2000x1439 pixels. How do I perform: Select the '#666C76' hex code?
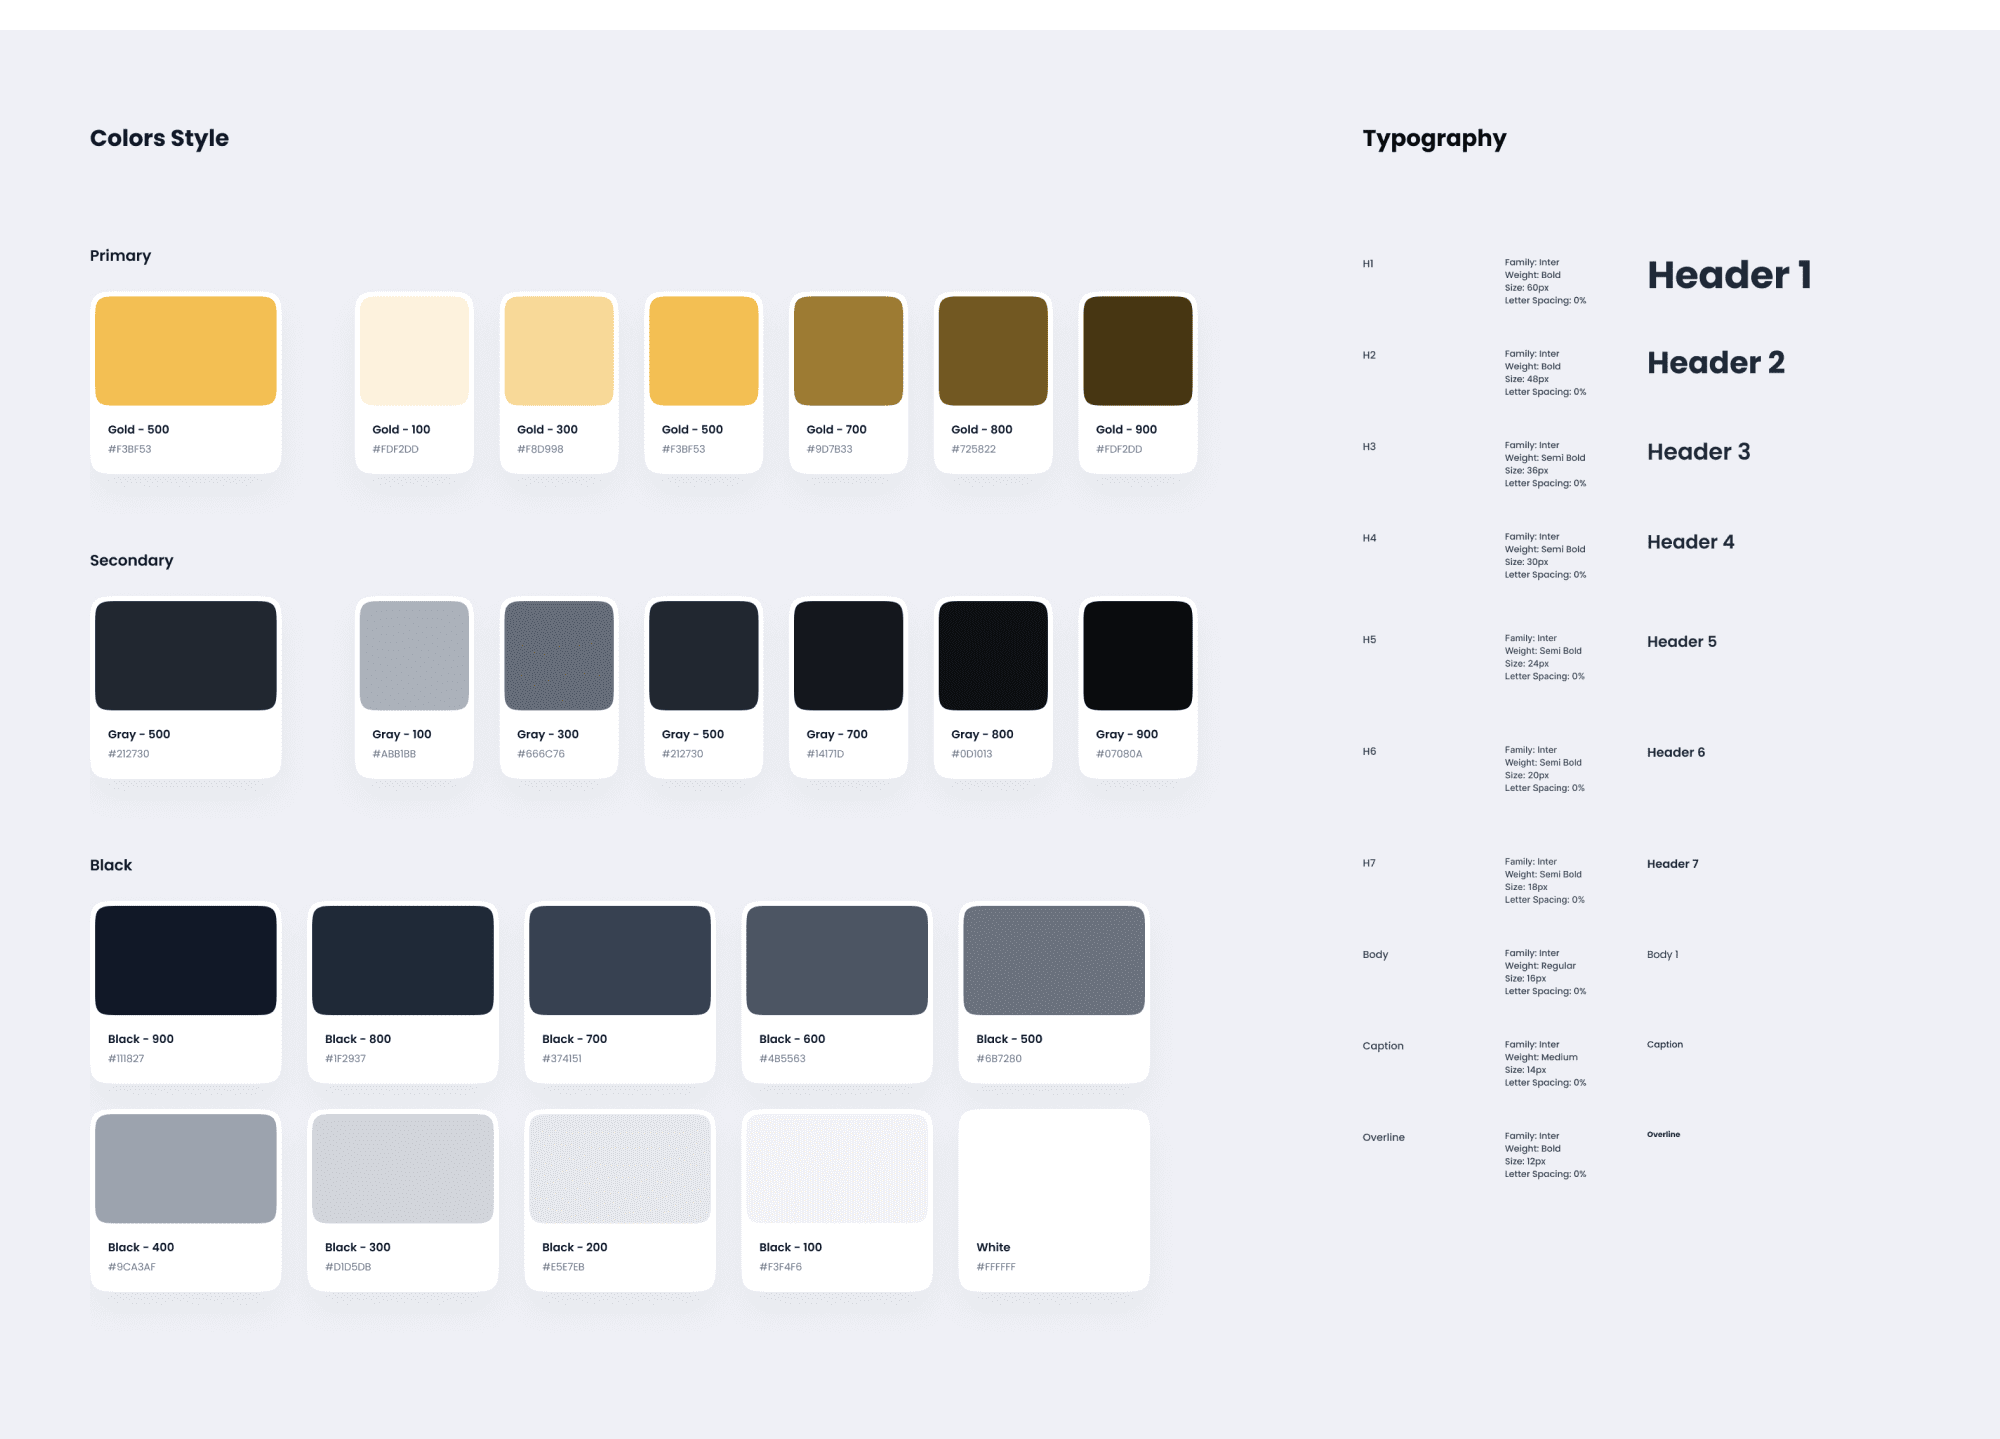(x=541, y=754)
